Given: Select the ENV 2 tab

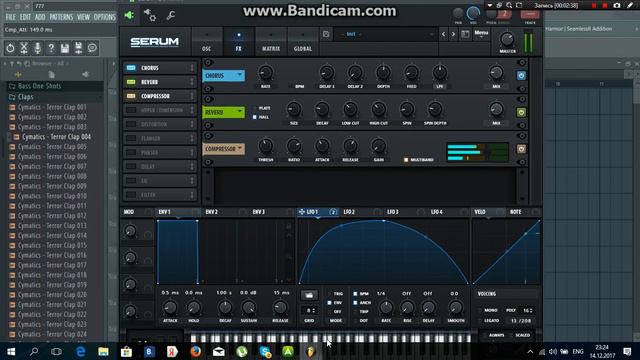Looking at the screenshot, I should point(211,212).
